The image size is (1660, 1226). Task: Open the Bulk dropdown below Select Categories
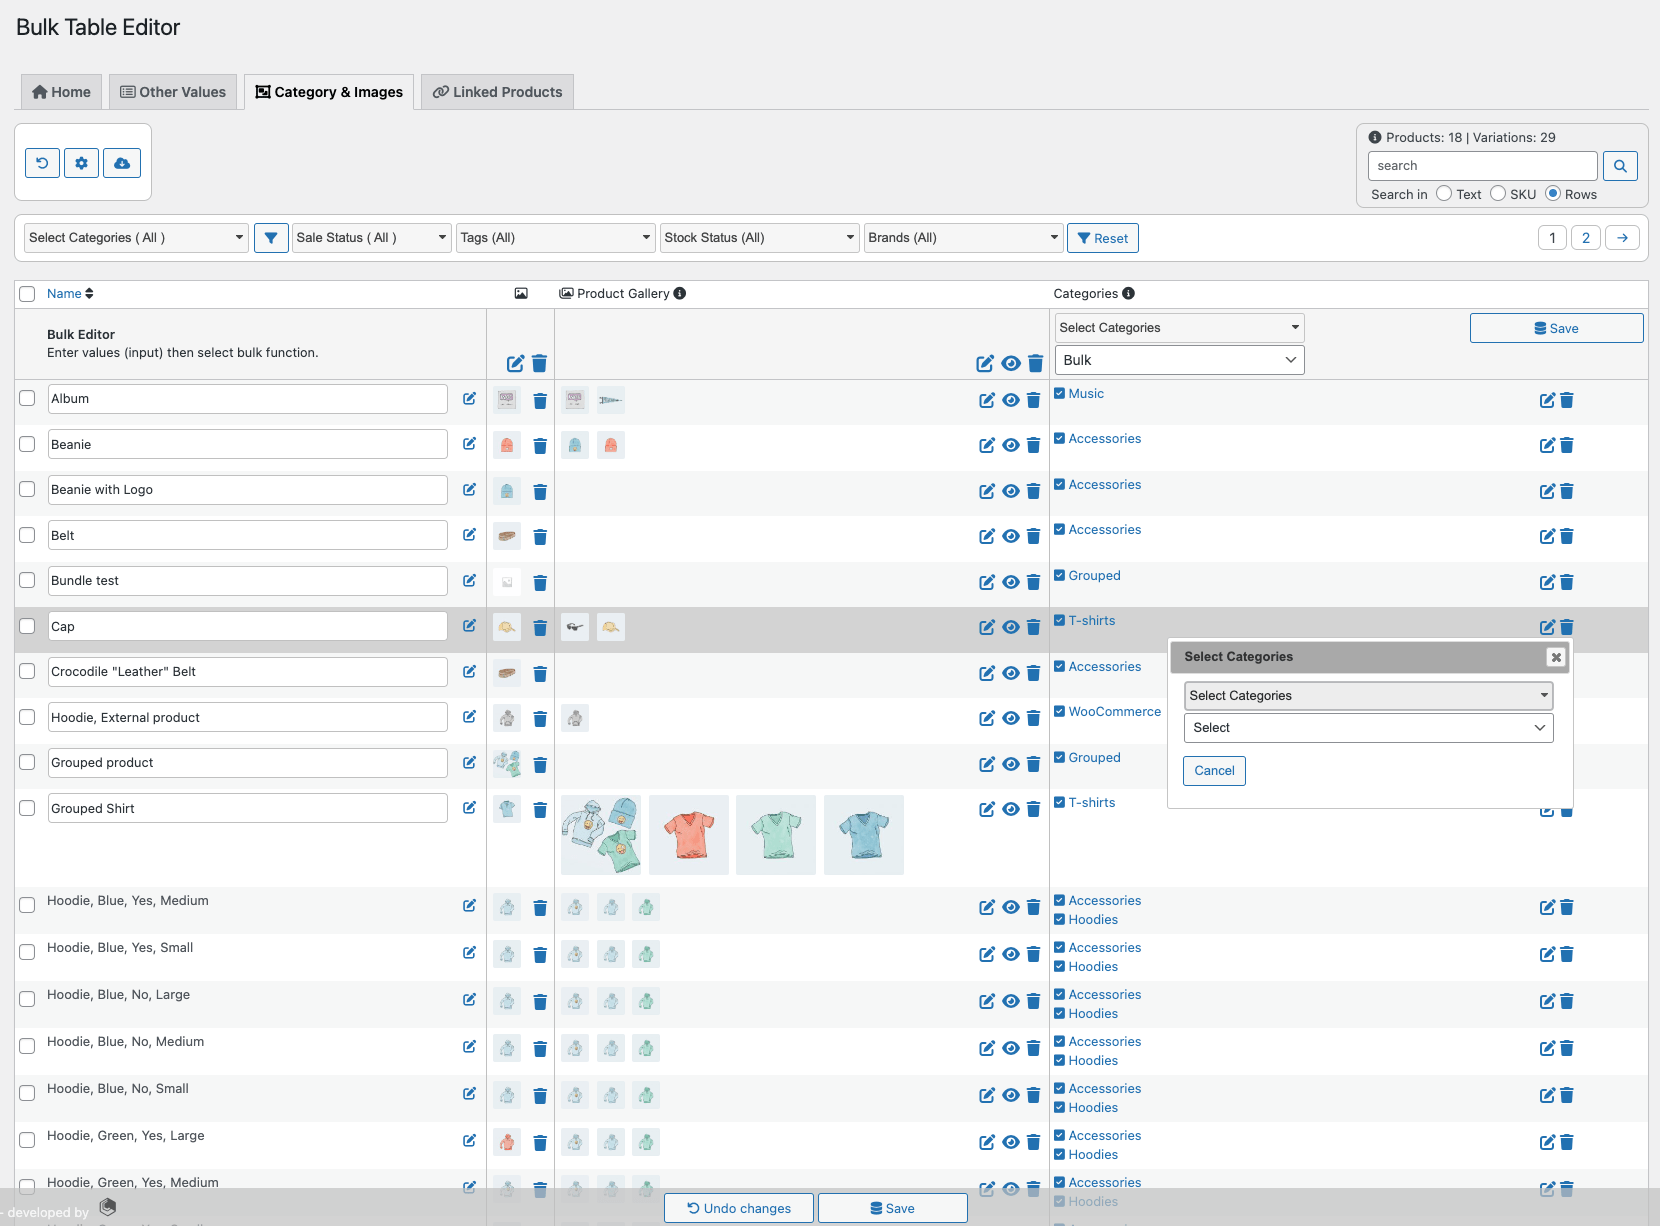tap(1178, 360)
